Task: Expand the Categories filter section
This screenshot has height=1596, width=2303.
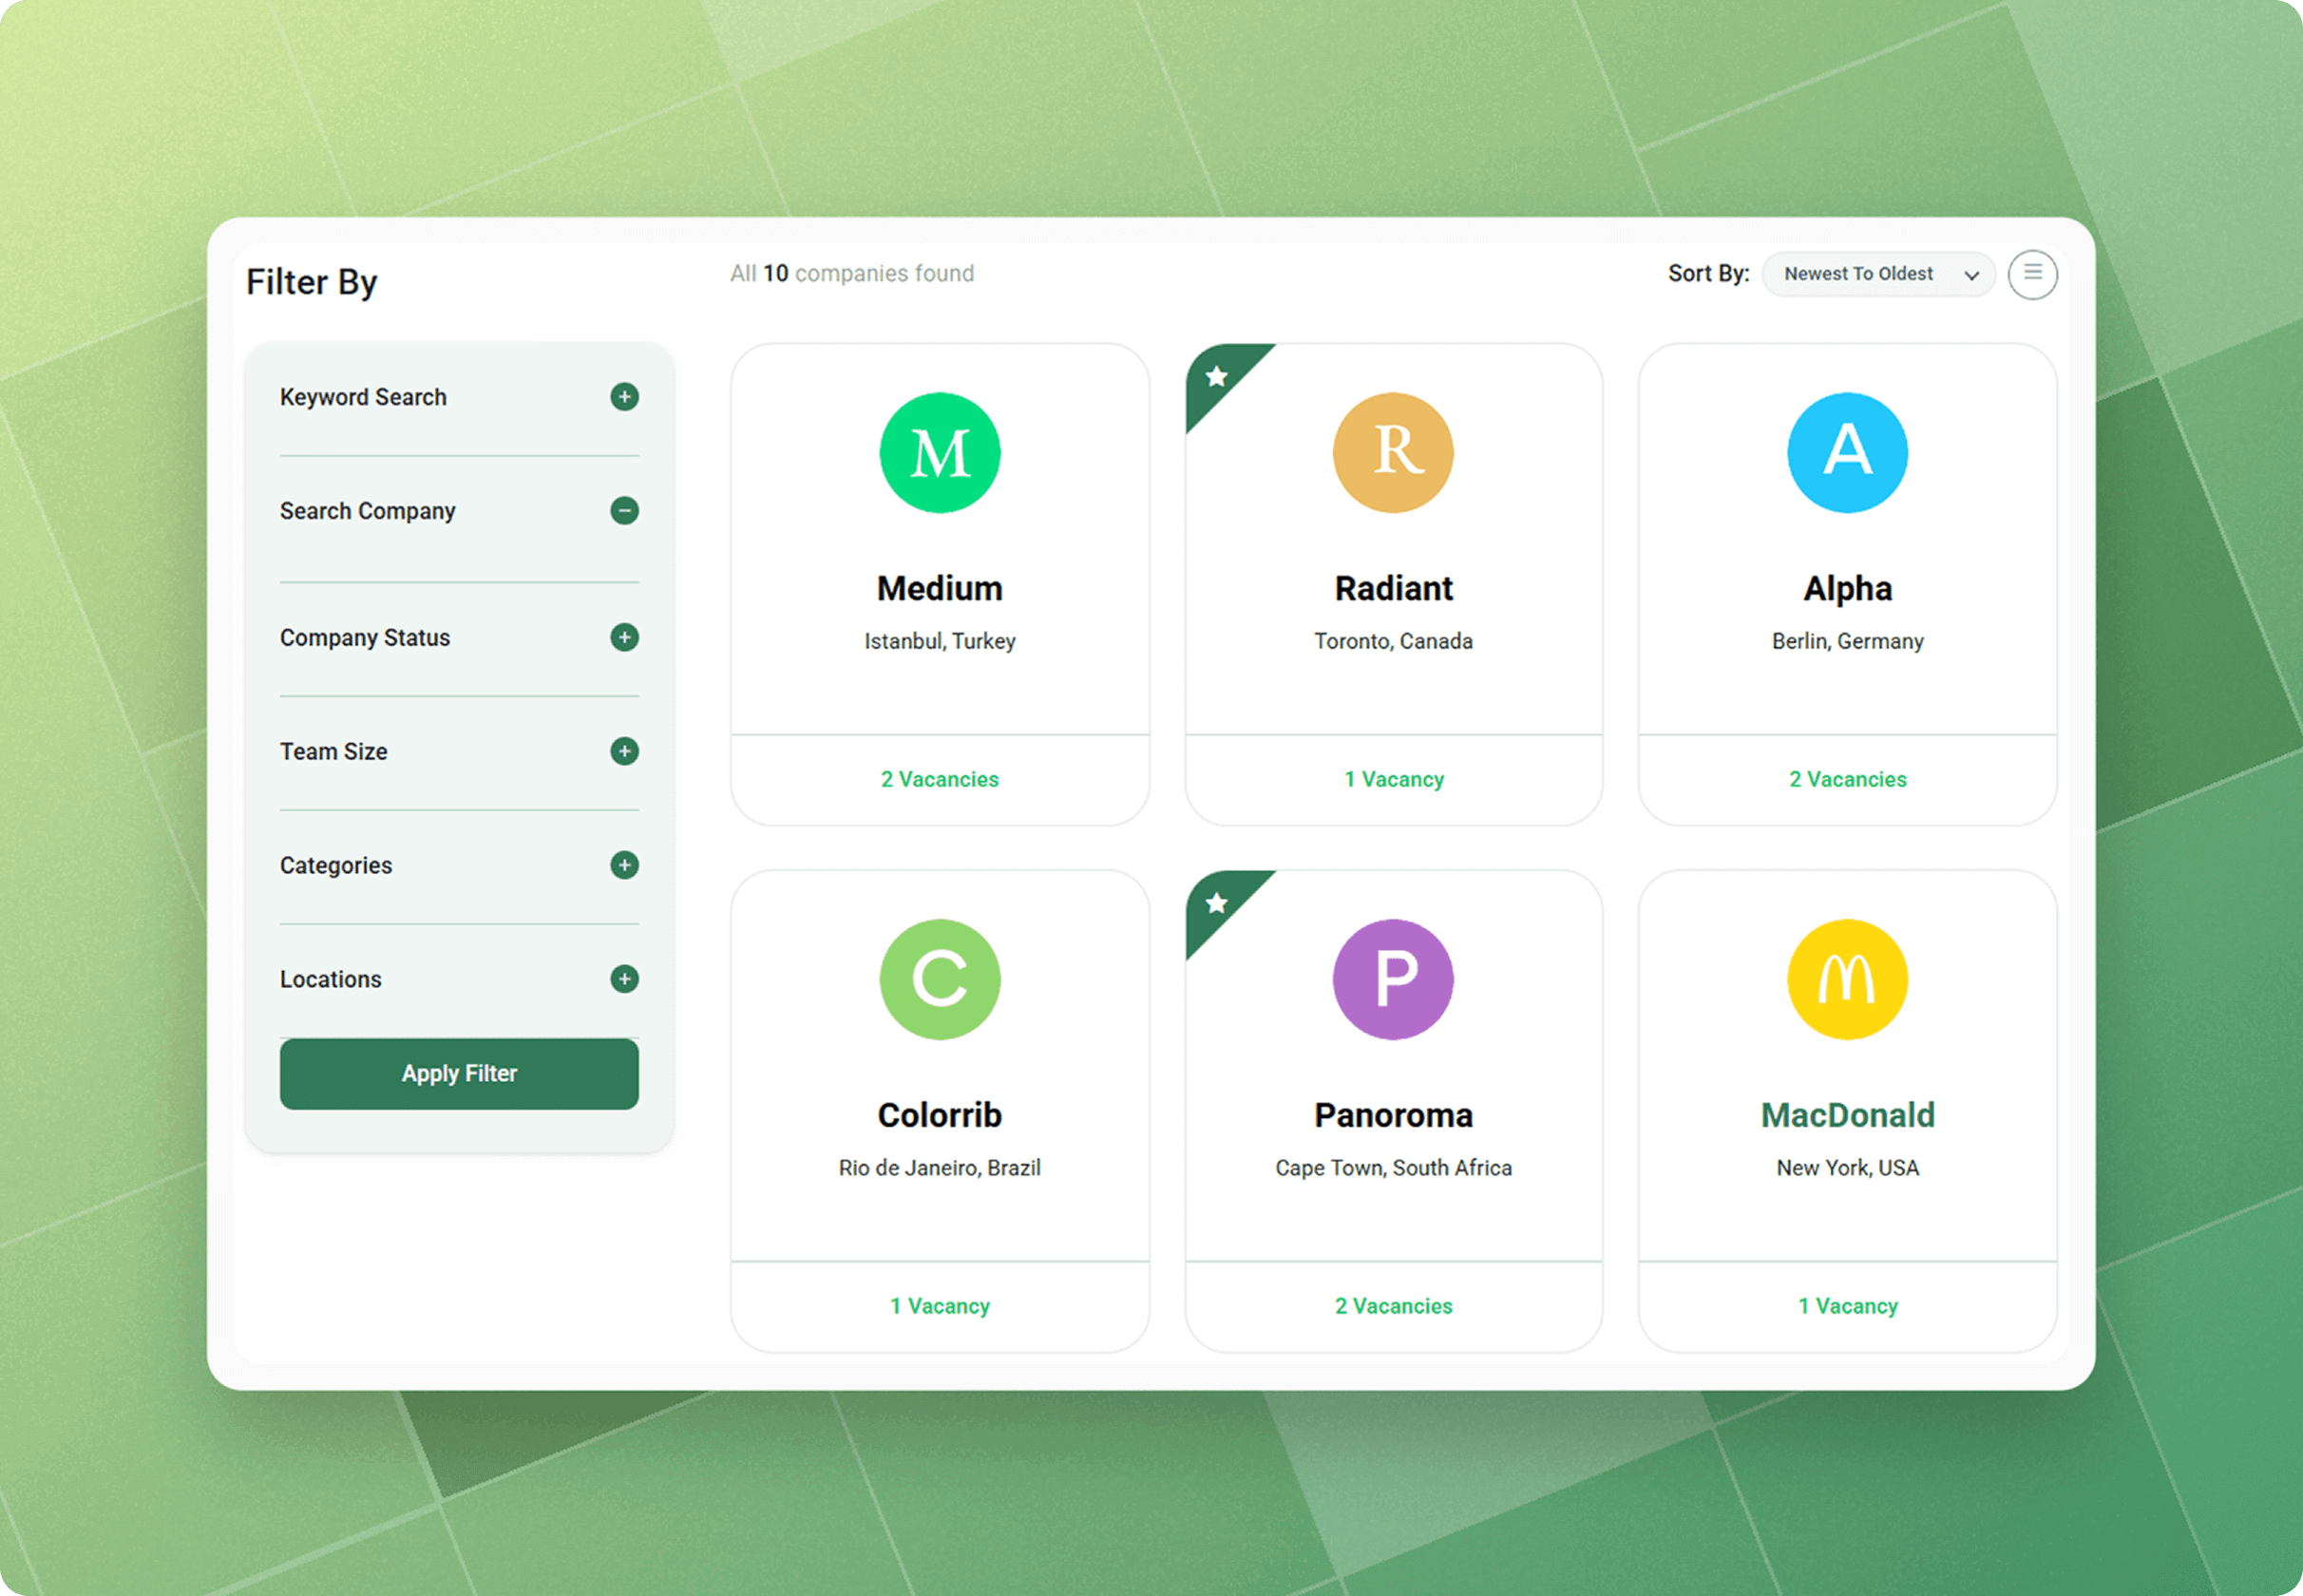Action: point(624,865)
